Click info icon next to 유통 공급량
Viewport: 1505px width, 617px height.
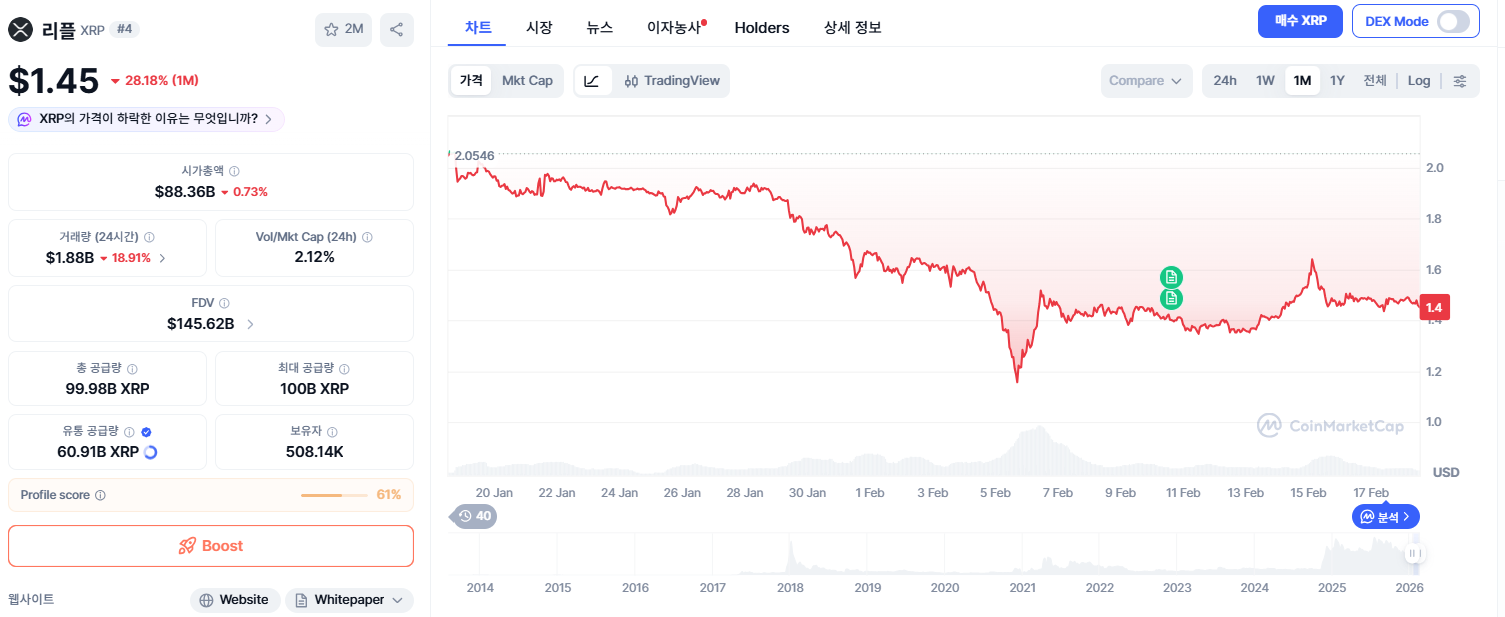pos(129,432)
